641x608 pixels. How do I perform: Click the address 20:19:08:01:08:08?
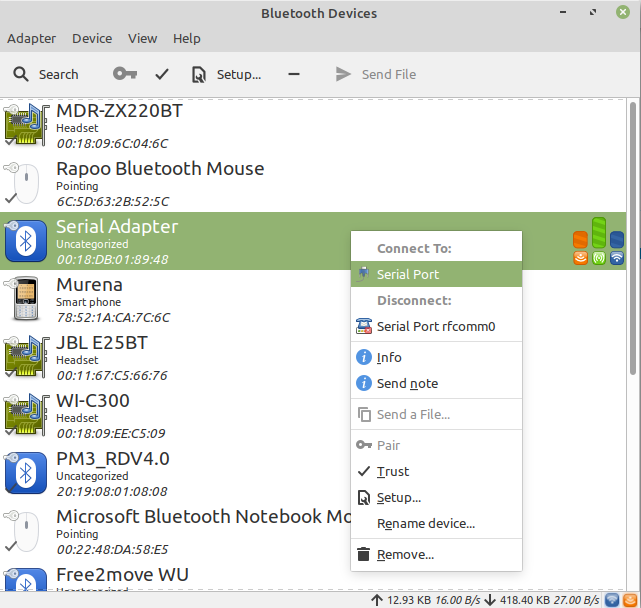112,491
